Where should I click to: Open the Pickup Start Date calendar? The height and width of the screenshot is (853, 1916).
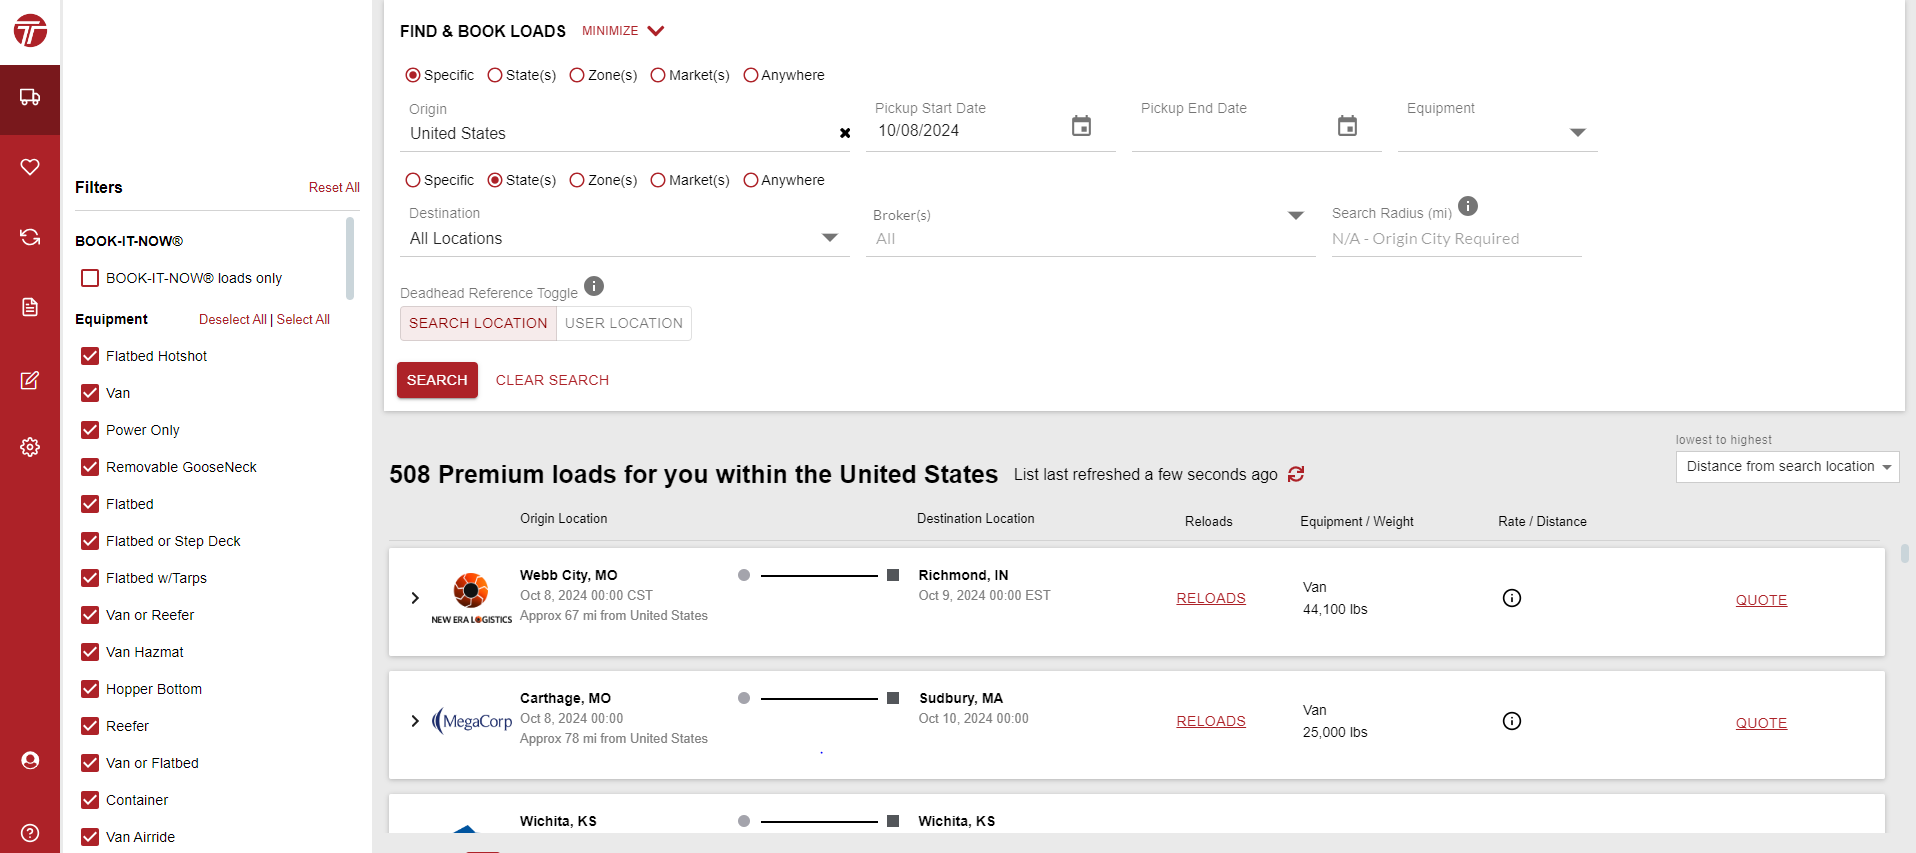click(1081, 127)
